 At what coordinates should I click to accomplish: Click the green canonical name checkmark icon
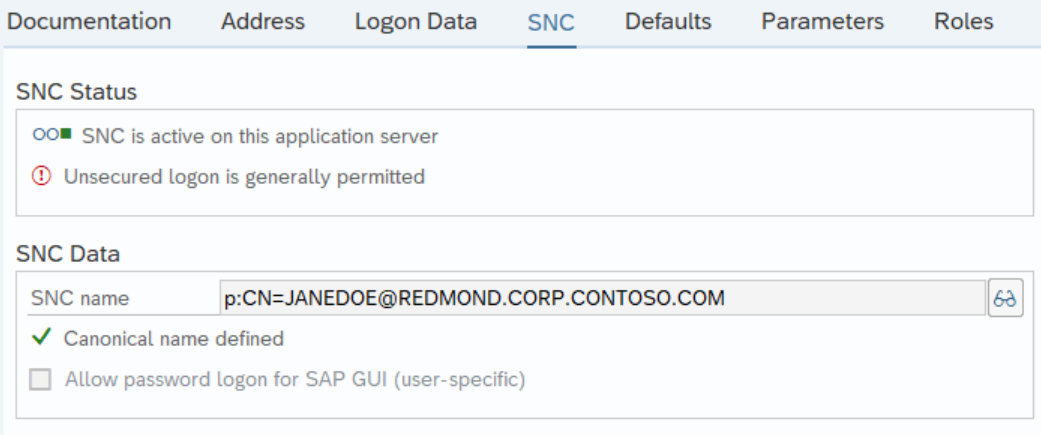click(x=41, y=339)
